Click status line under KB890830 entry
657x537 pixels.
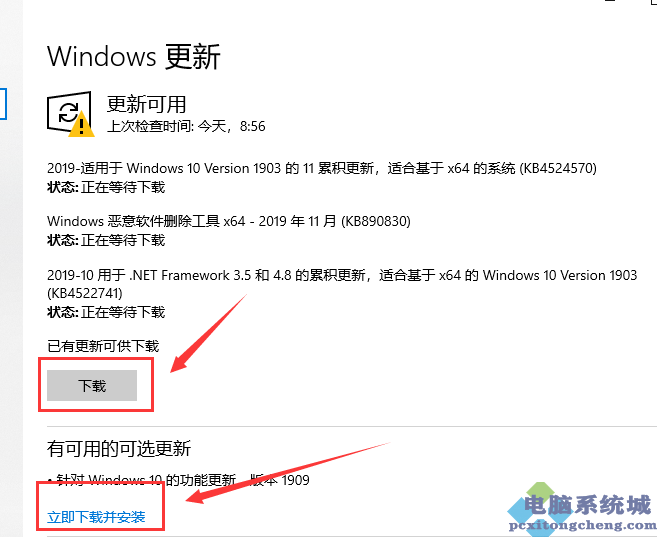(106, 240)
